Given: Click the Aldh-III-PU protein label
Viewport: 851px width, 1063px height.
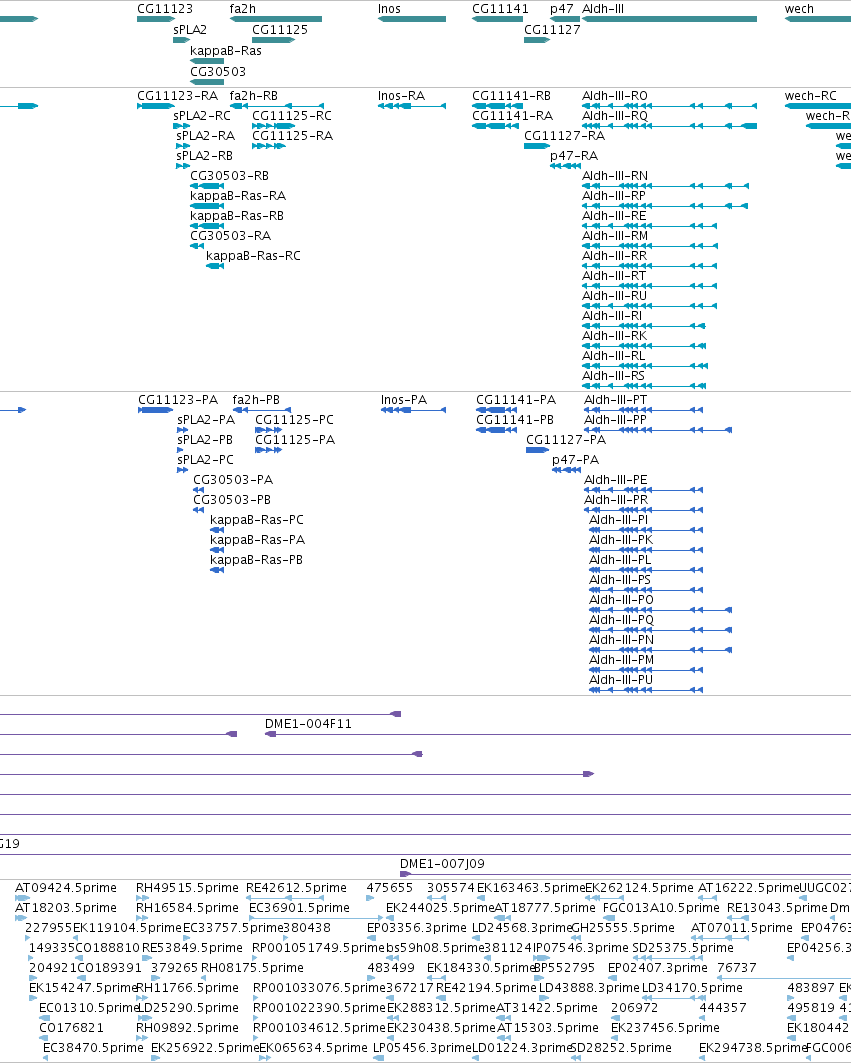Looking at the screenshot, I should click(621, 680).
